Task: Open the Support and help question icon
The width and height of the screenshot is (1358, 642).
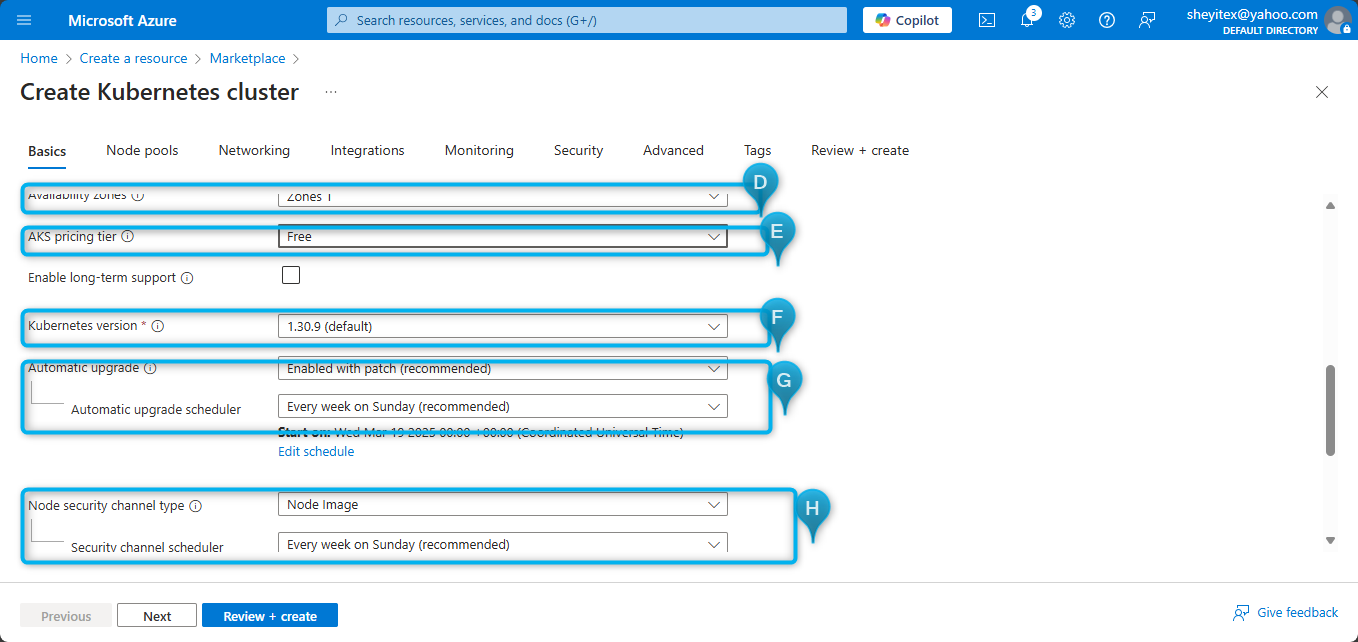Action: 1107,20
